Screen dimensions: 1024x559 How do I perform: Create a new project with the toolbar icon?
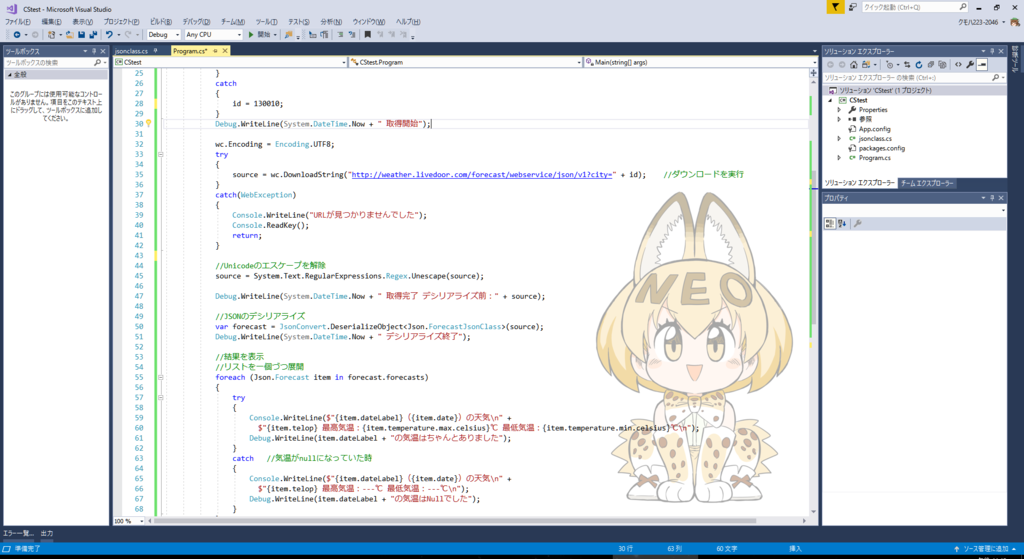[x=52, y=35]
